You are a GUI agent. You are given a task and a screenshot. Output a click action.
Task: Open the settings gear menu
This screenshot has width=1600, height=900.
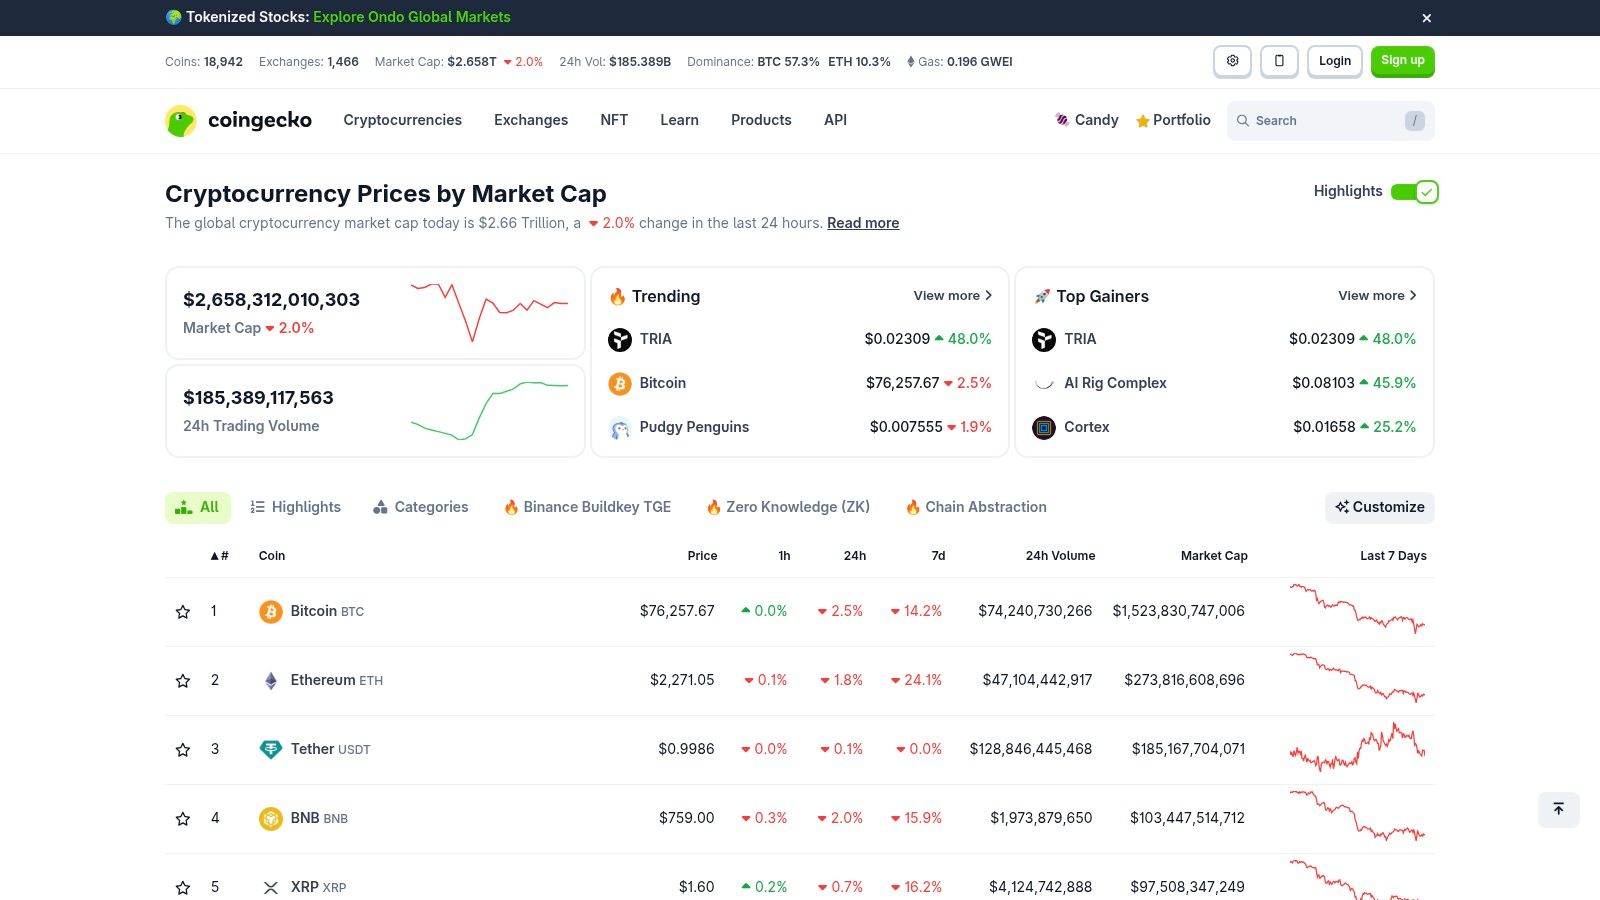pos(1232,61)
